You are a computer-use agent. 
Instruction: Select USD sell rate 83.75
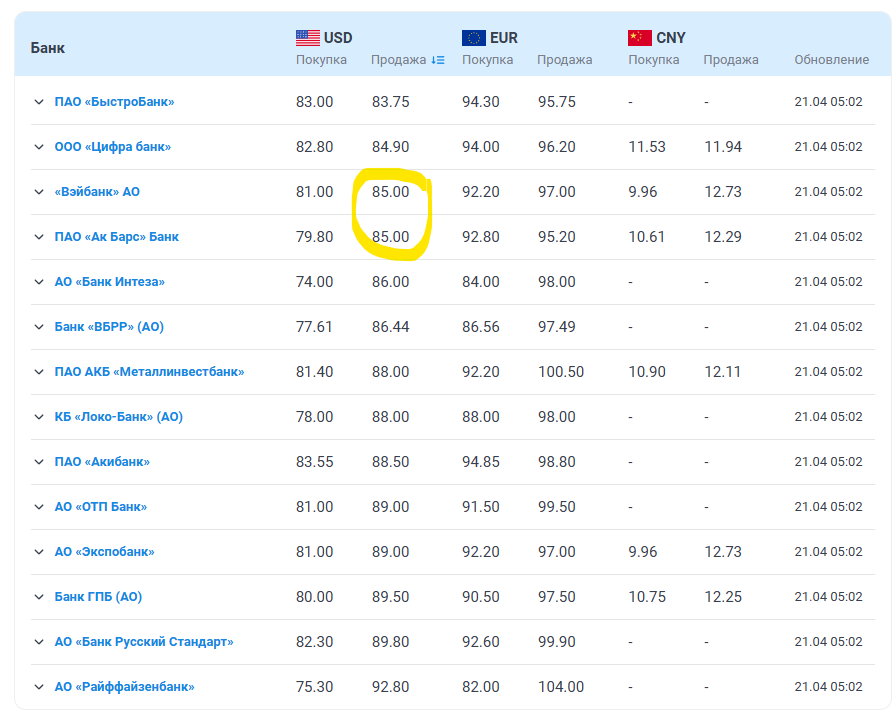click(391, 102)
